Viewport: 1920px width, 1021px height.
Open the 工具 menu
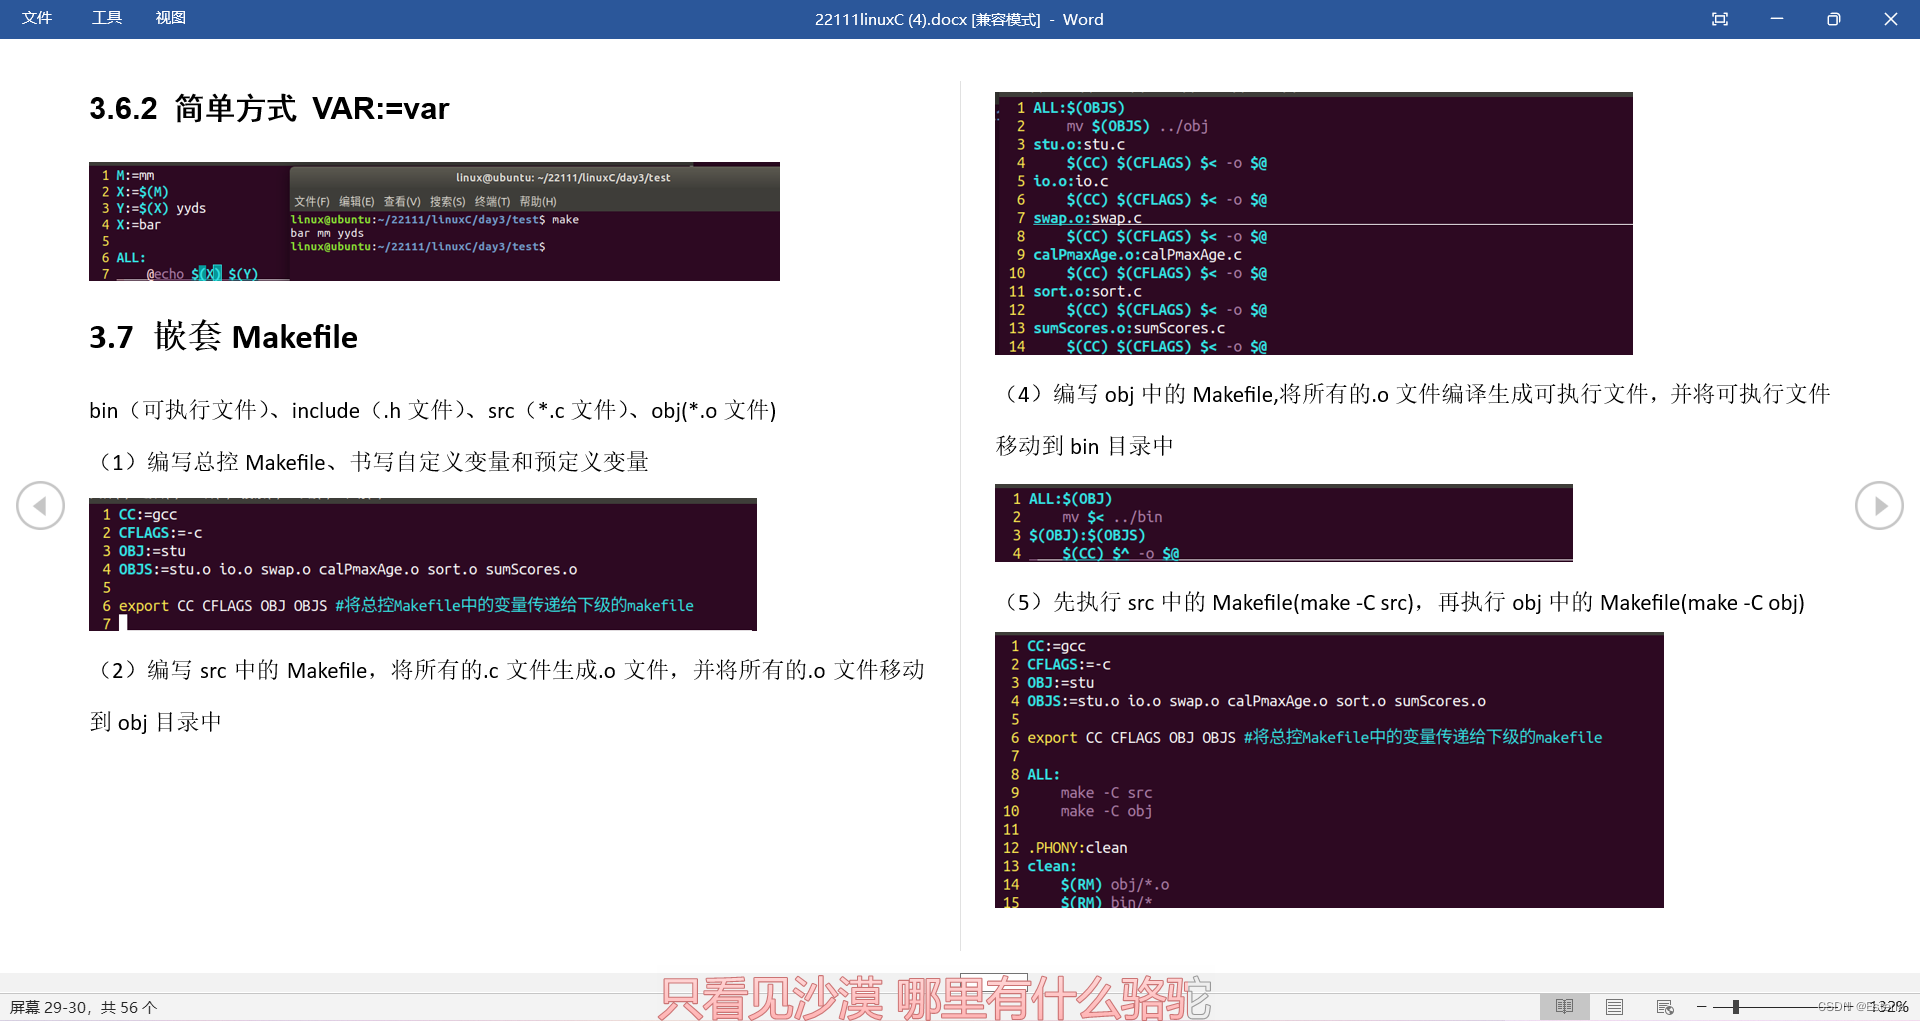coord(106,18)
